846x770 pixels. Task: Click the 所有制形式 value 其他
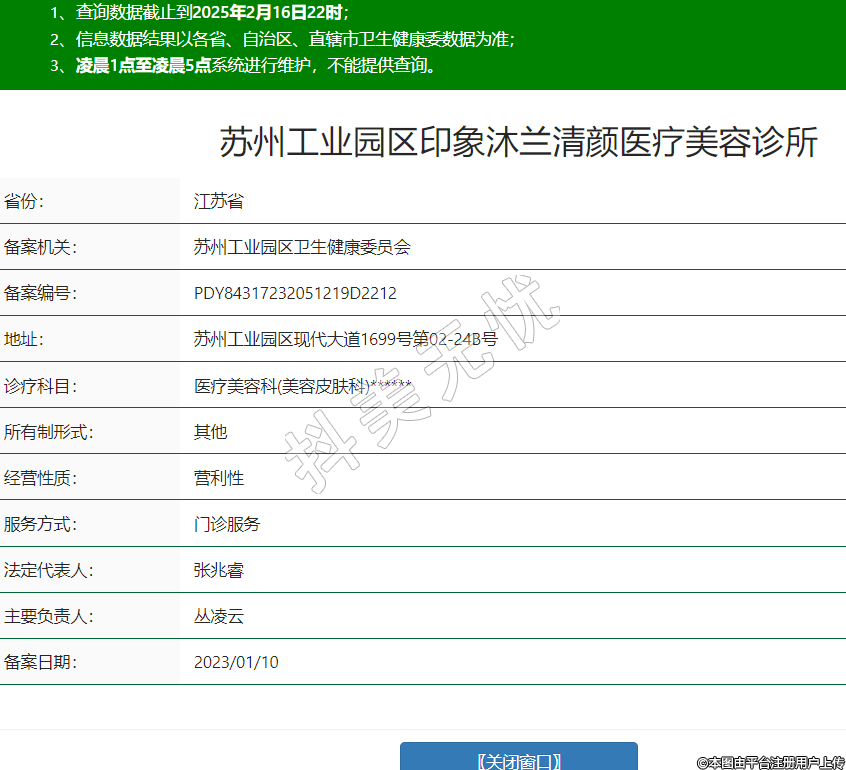(x=210, y=431)
